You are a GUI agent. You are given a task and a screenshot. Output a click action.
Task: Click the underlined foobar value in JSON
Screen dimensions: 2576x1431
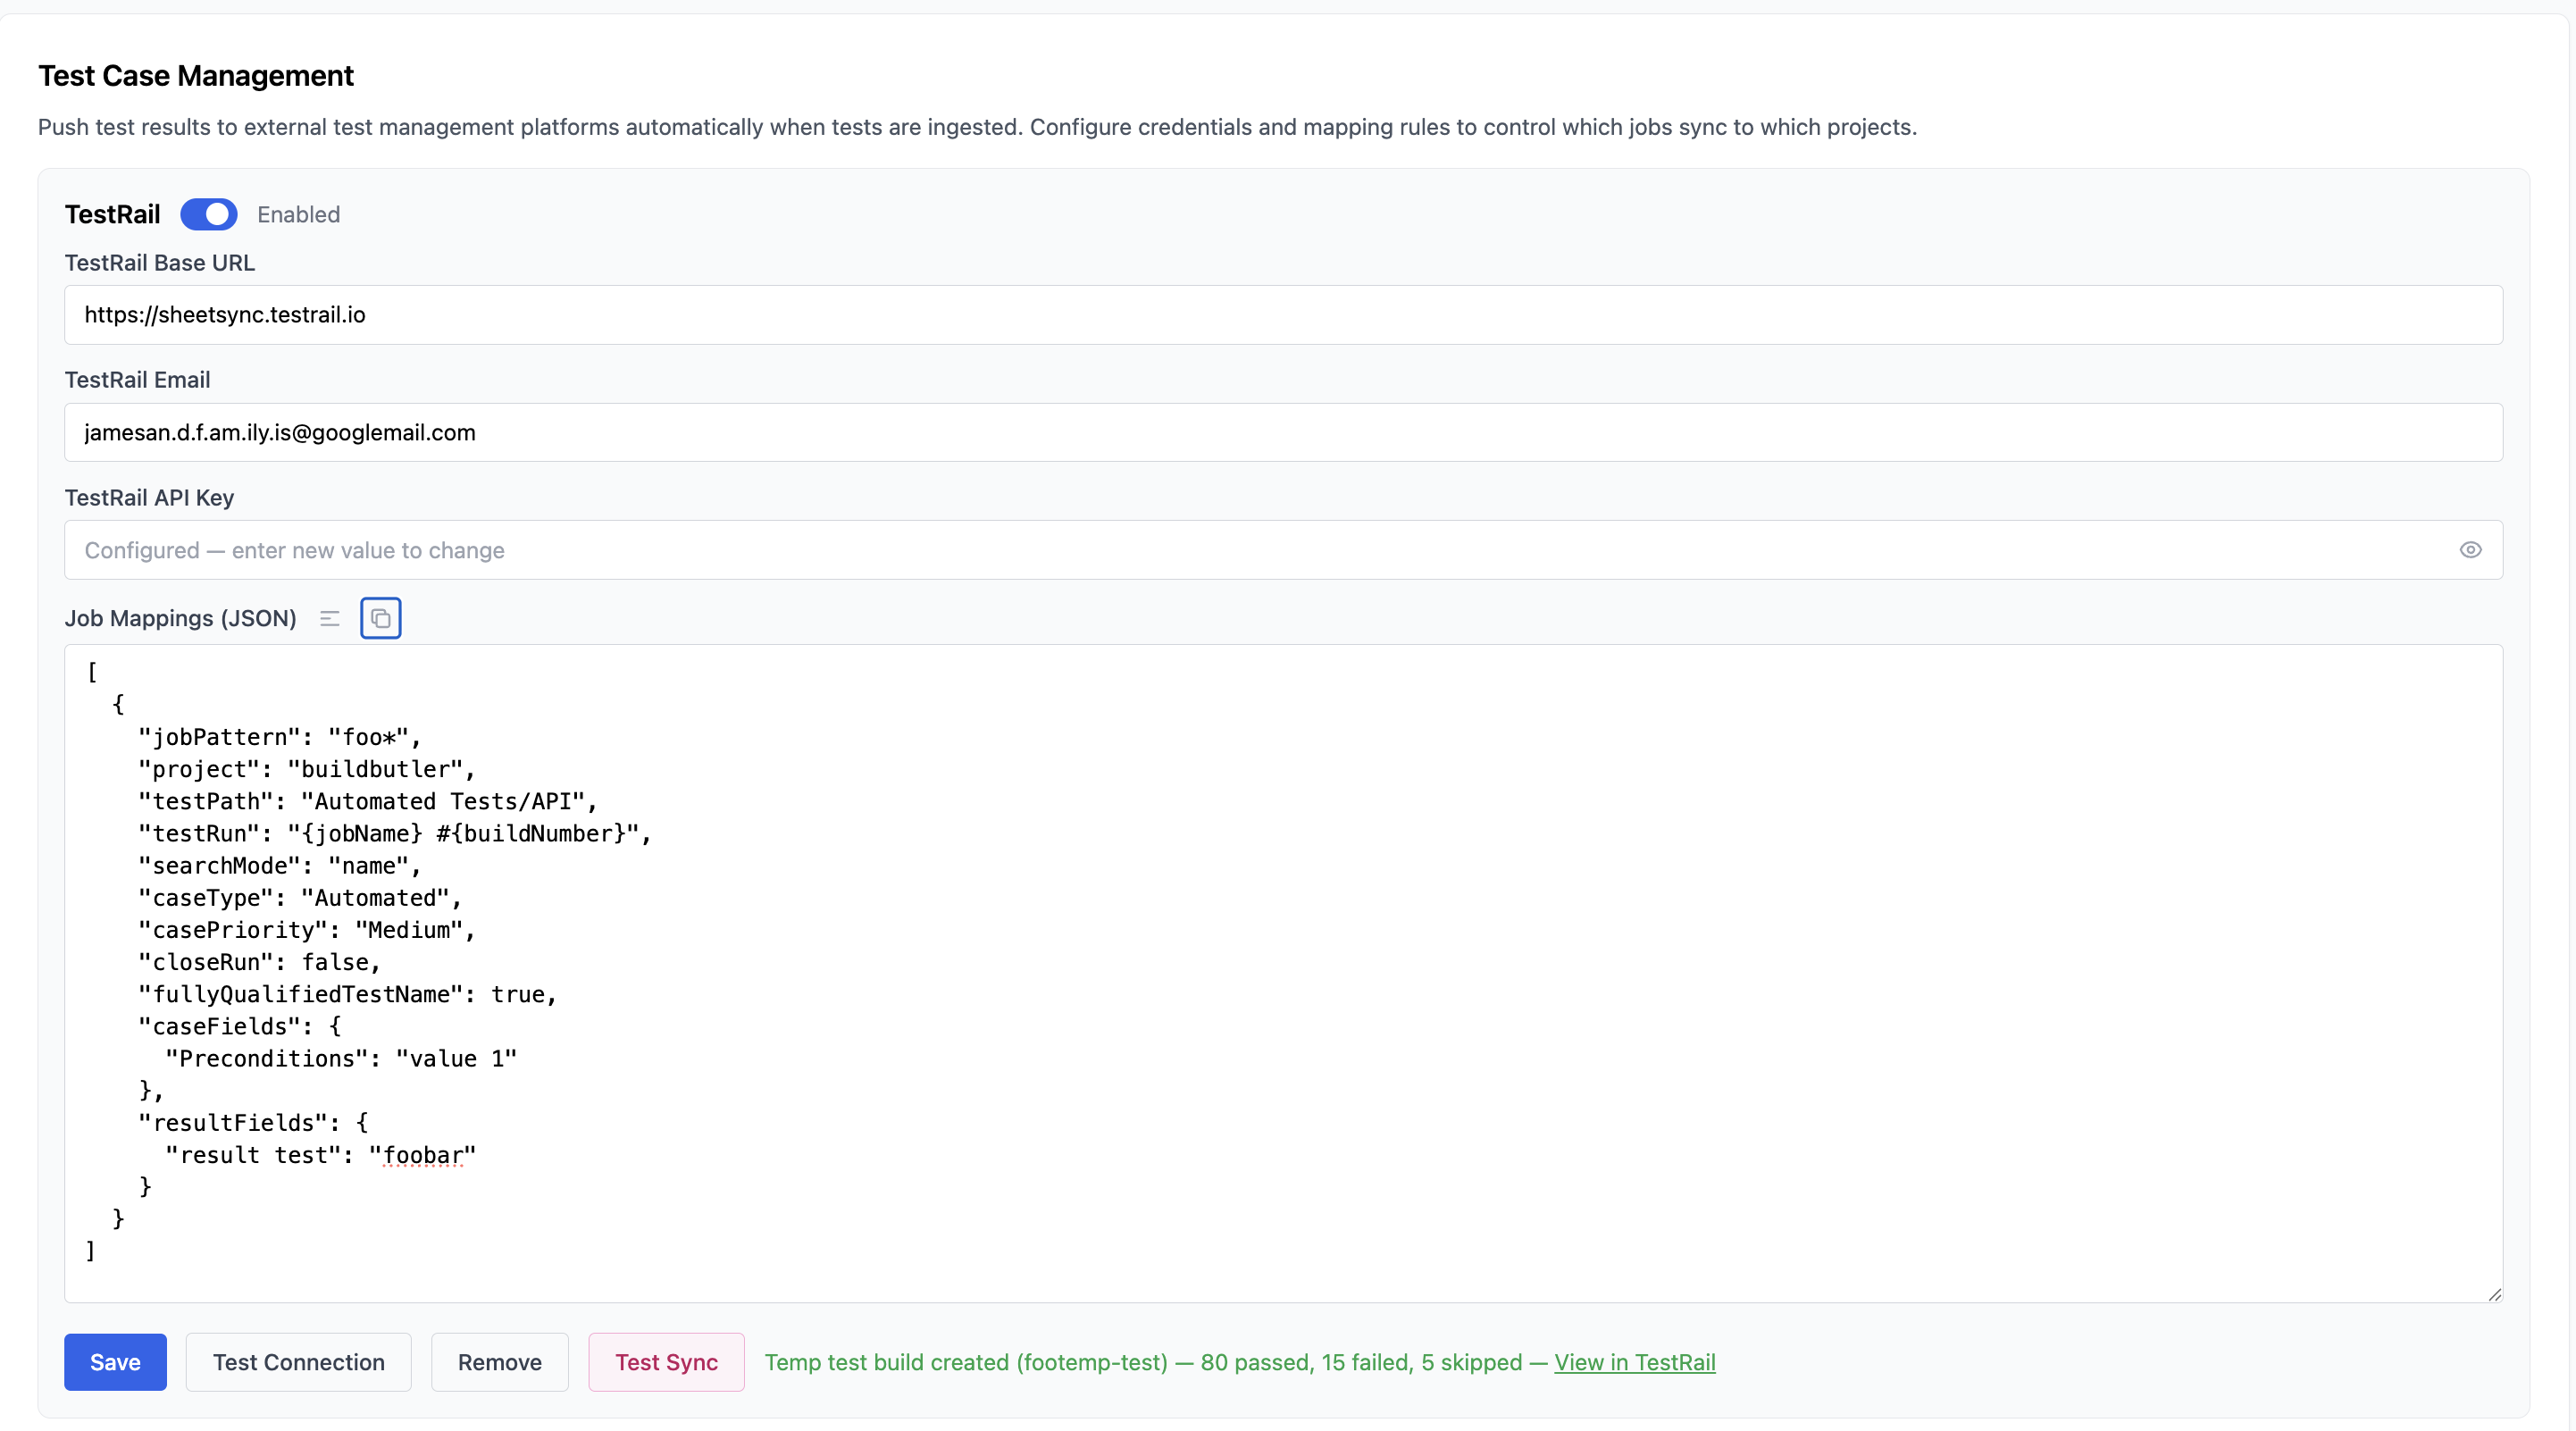coord(425,1155)
